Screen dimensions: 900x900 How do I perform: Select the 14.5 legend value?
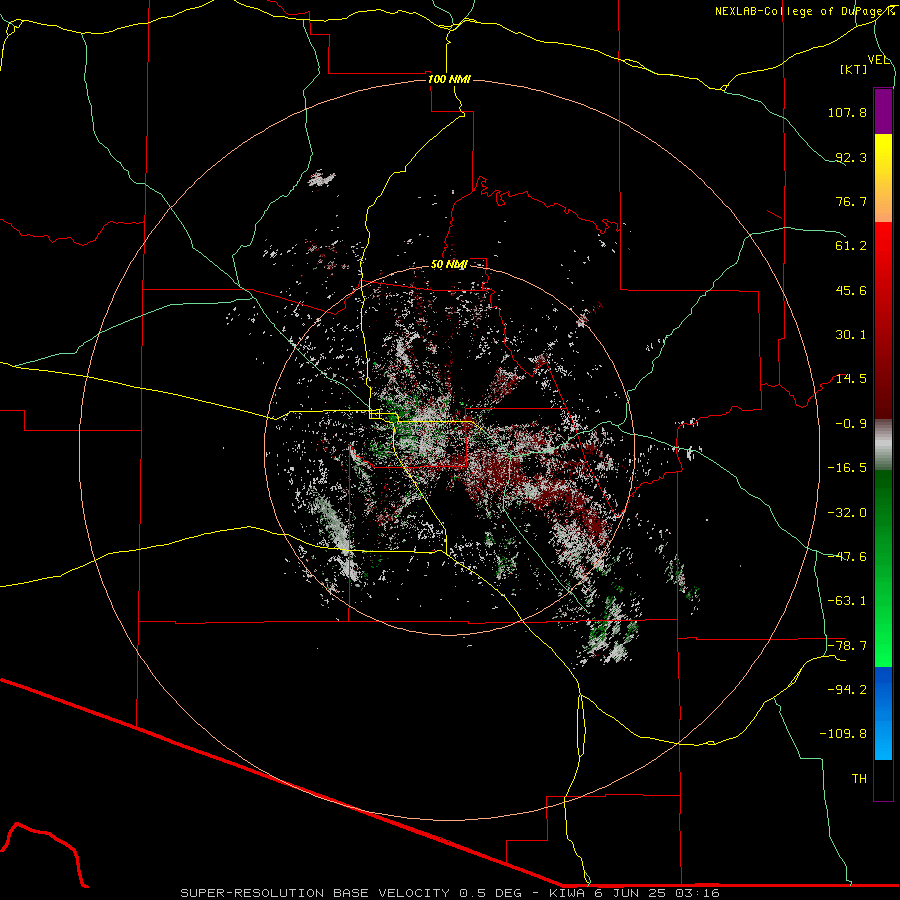851,379
